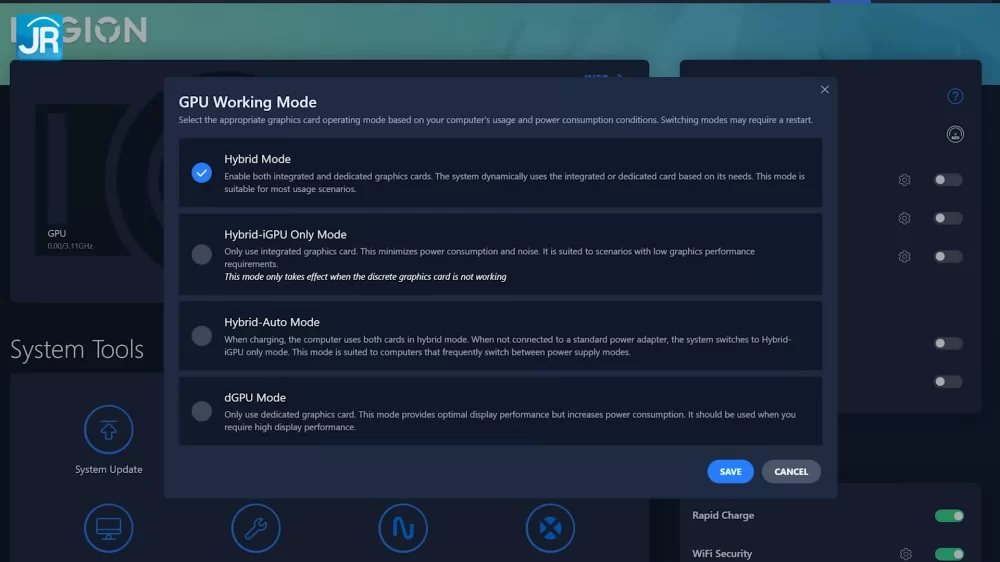Save the GPU working mode selection
This screenshot has width=1000, height=562.
click(x=730, y=471)
